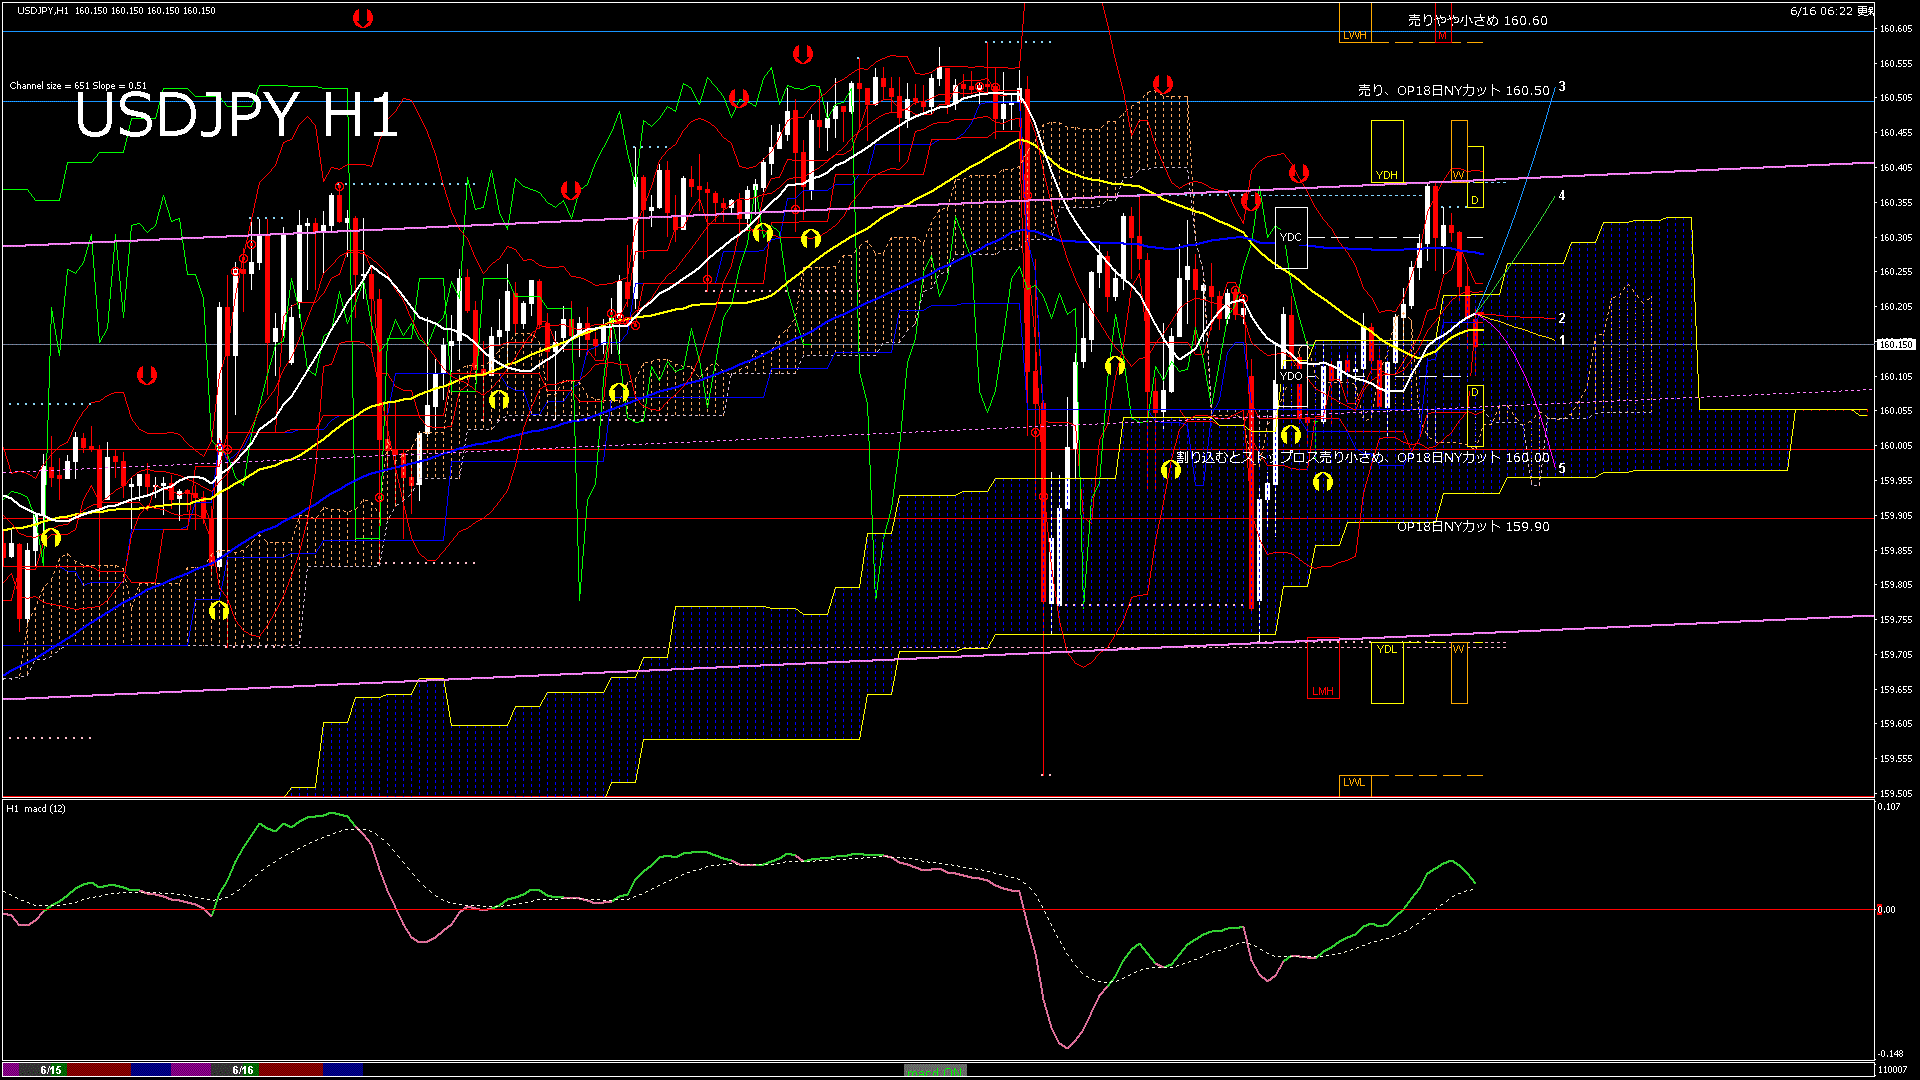
Task: Click the 159.905 price scale label
Action: [1896, 516]
